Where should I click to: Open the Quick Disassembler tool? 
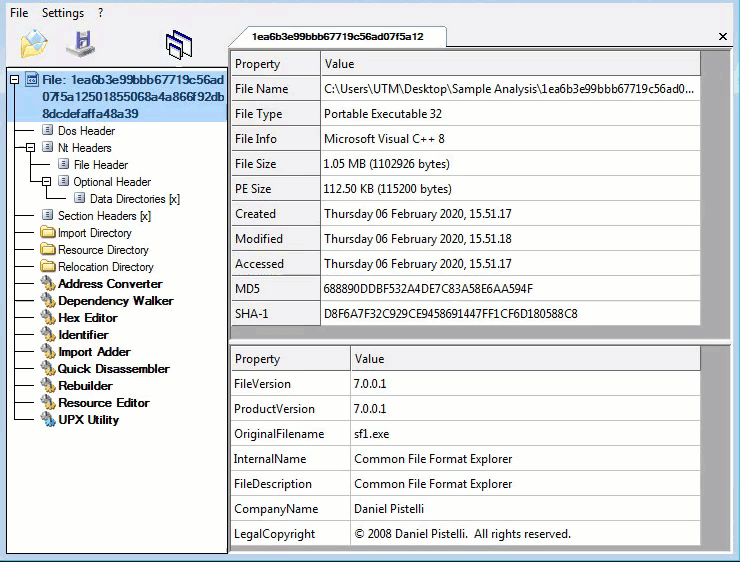[113, 369]
